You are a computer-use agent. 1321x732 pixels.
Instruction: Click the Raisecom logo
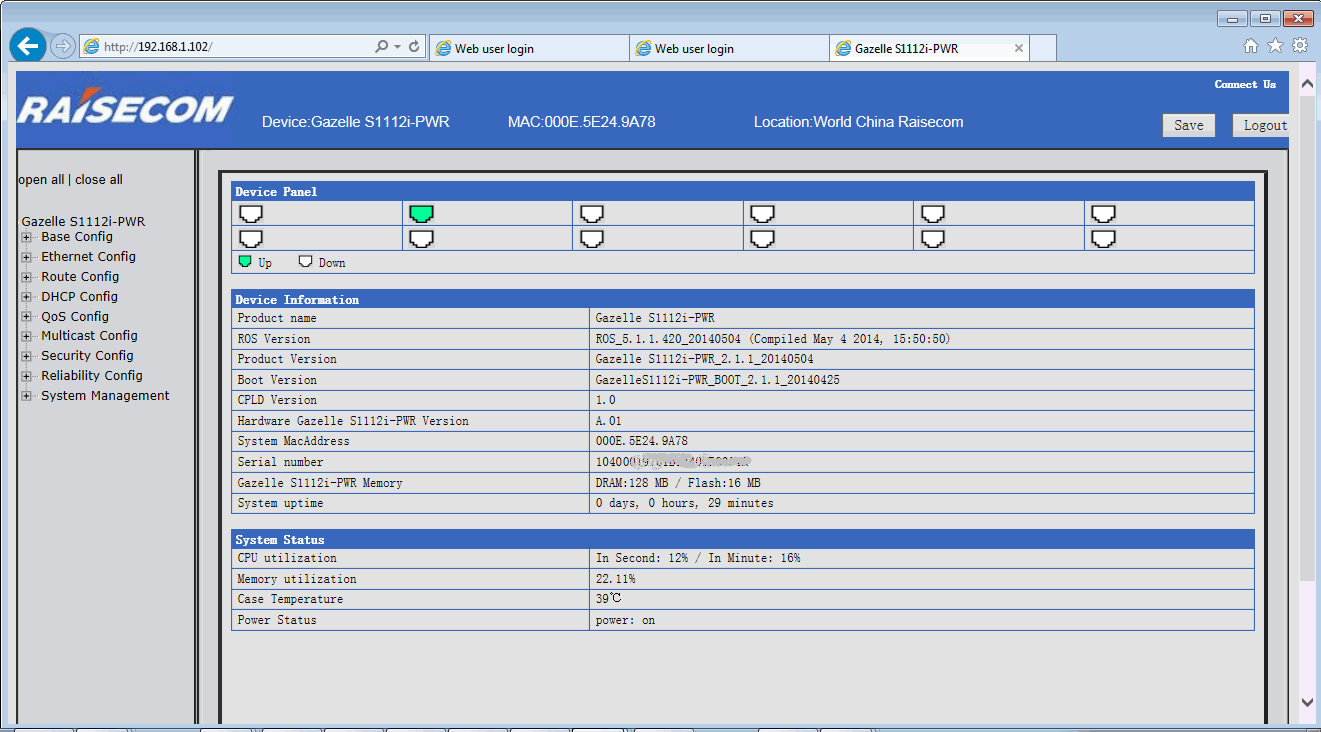(126, 109)
